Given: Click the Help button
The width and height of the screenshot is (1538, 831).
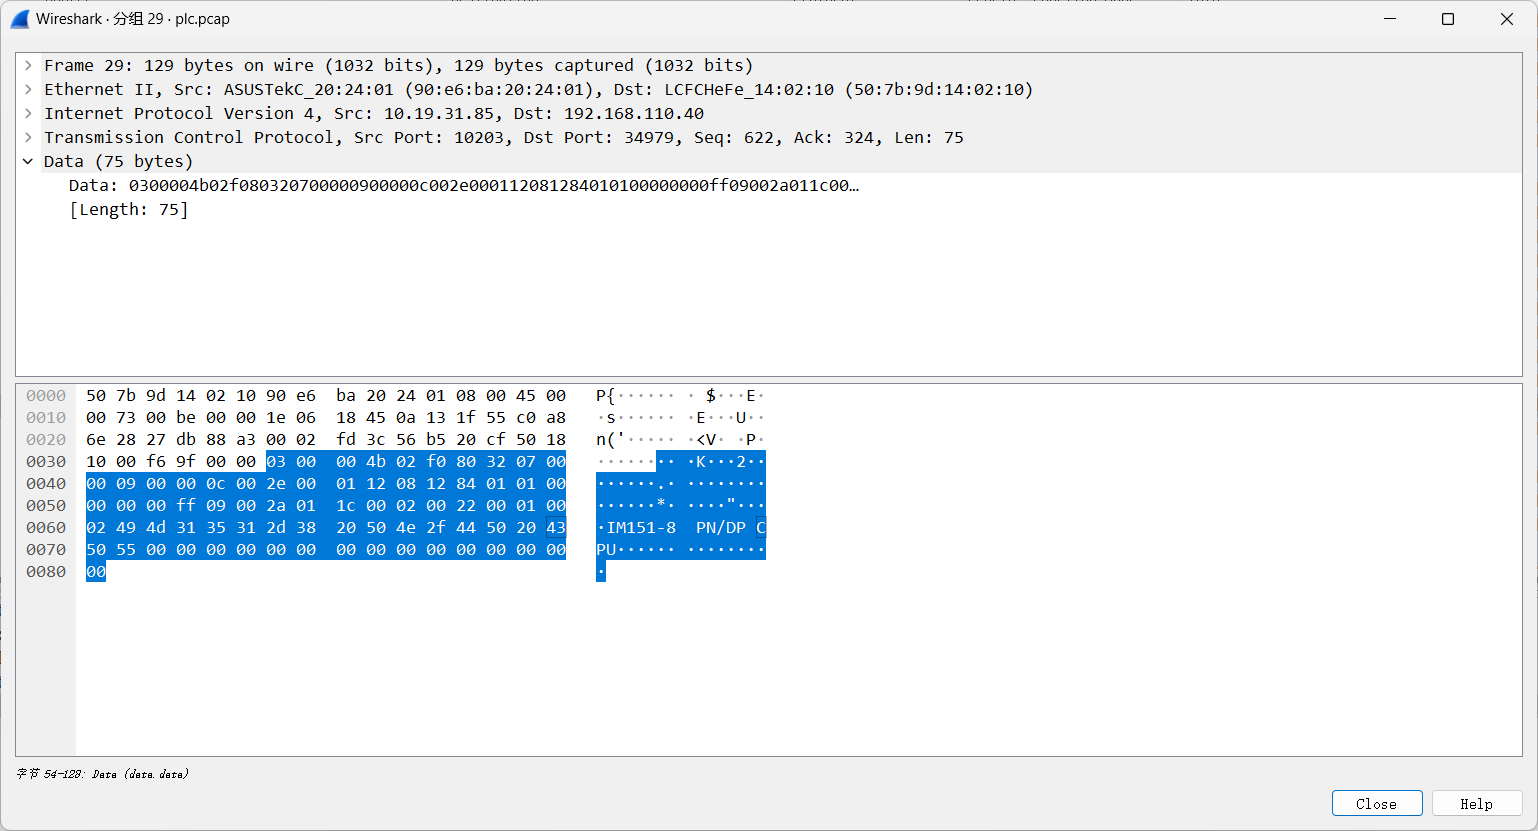Looking at the screenshot, I should click(x=1476, y=804).
